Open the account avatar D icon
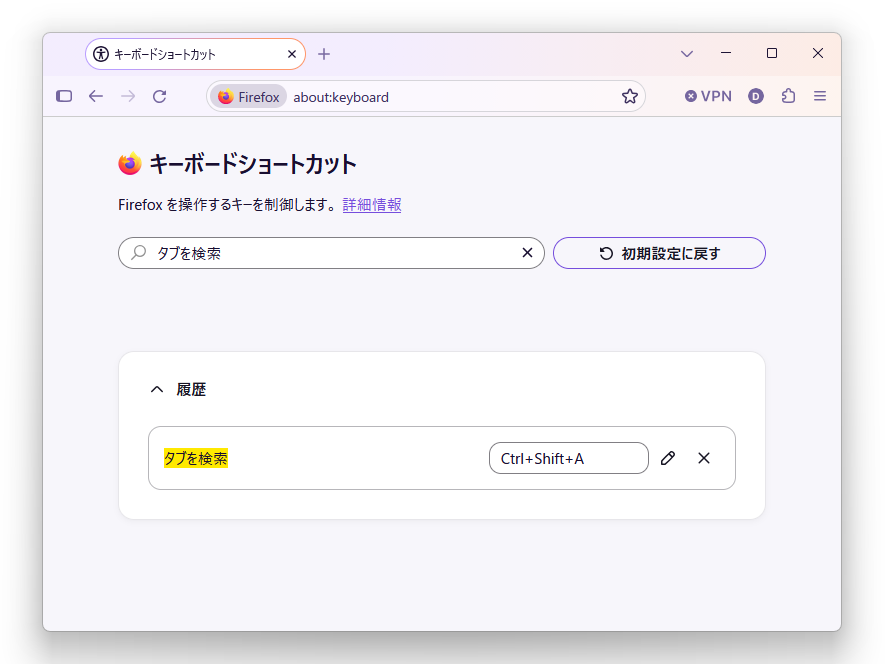 pos(756,97)
